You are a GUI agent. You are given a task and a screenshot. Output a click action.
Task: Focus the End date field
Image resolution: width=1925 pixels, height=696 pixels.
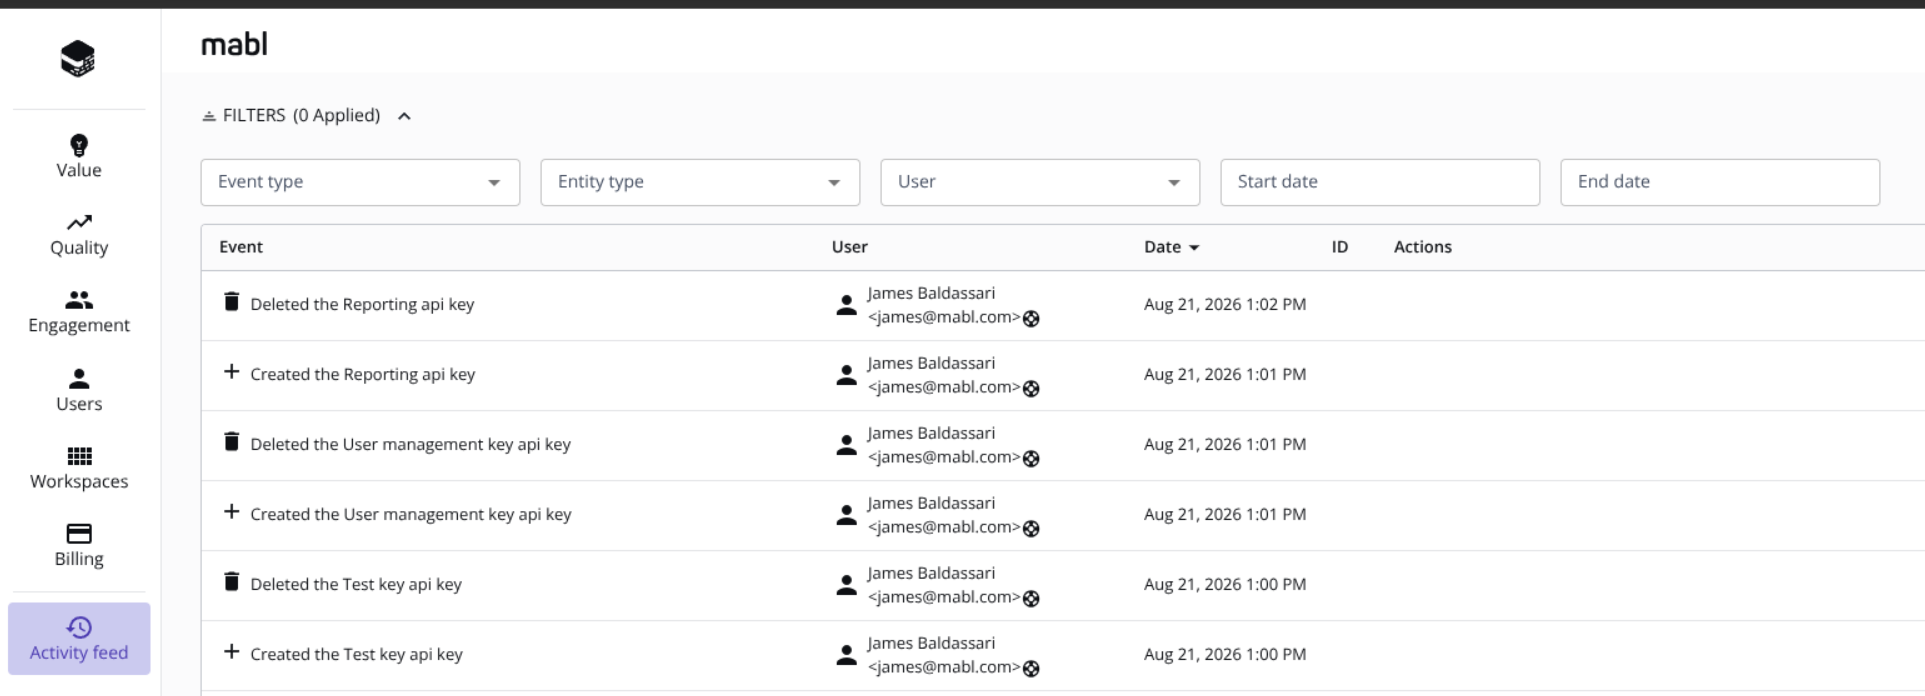pos(1720,182)
